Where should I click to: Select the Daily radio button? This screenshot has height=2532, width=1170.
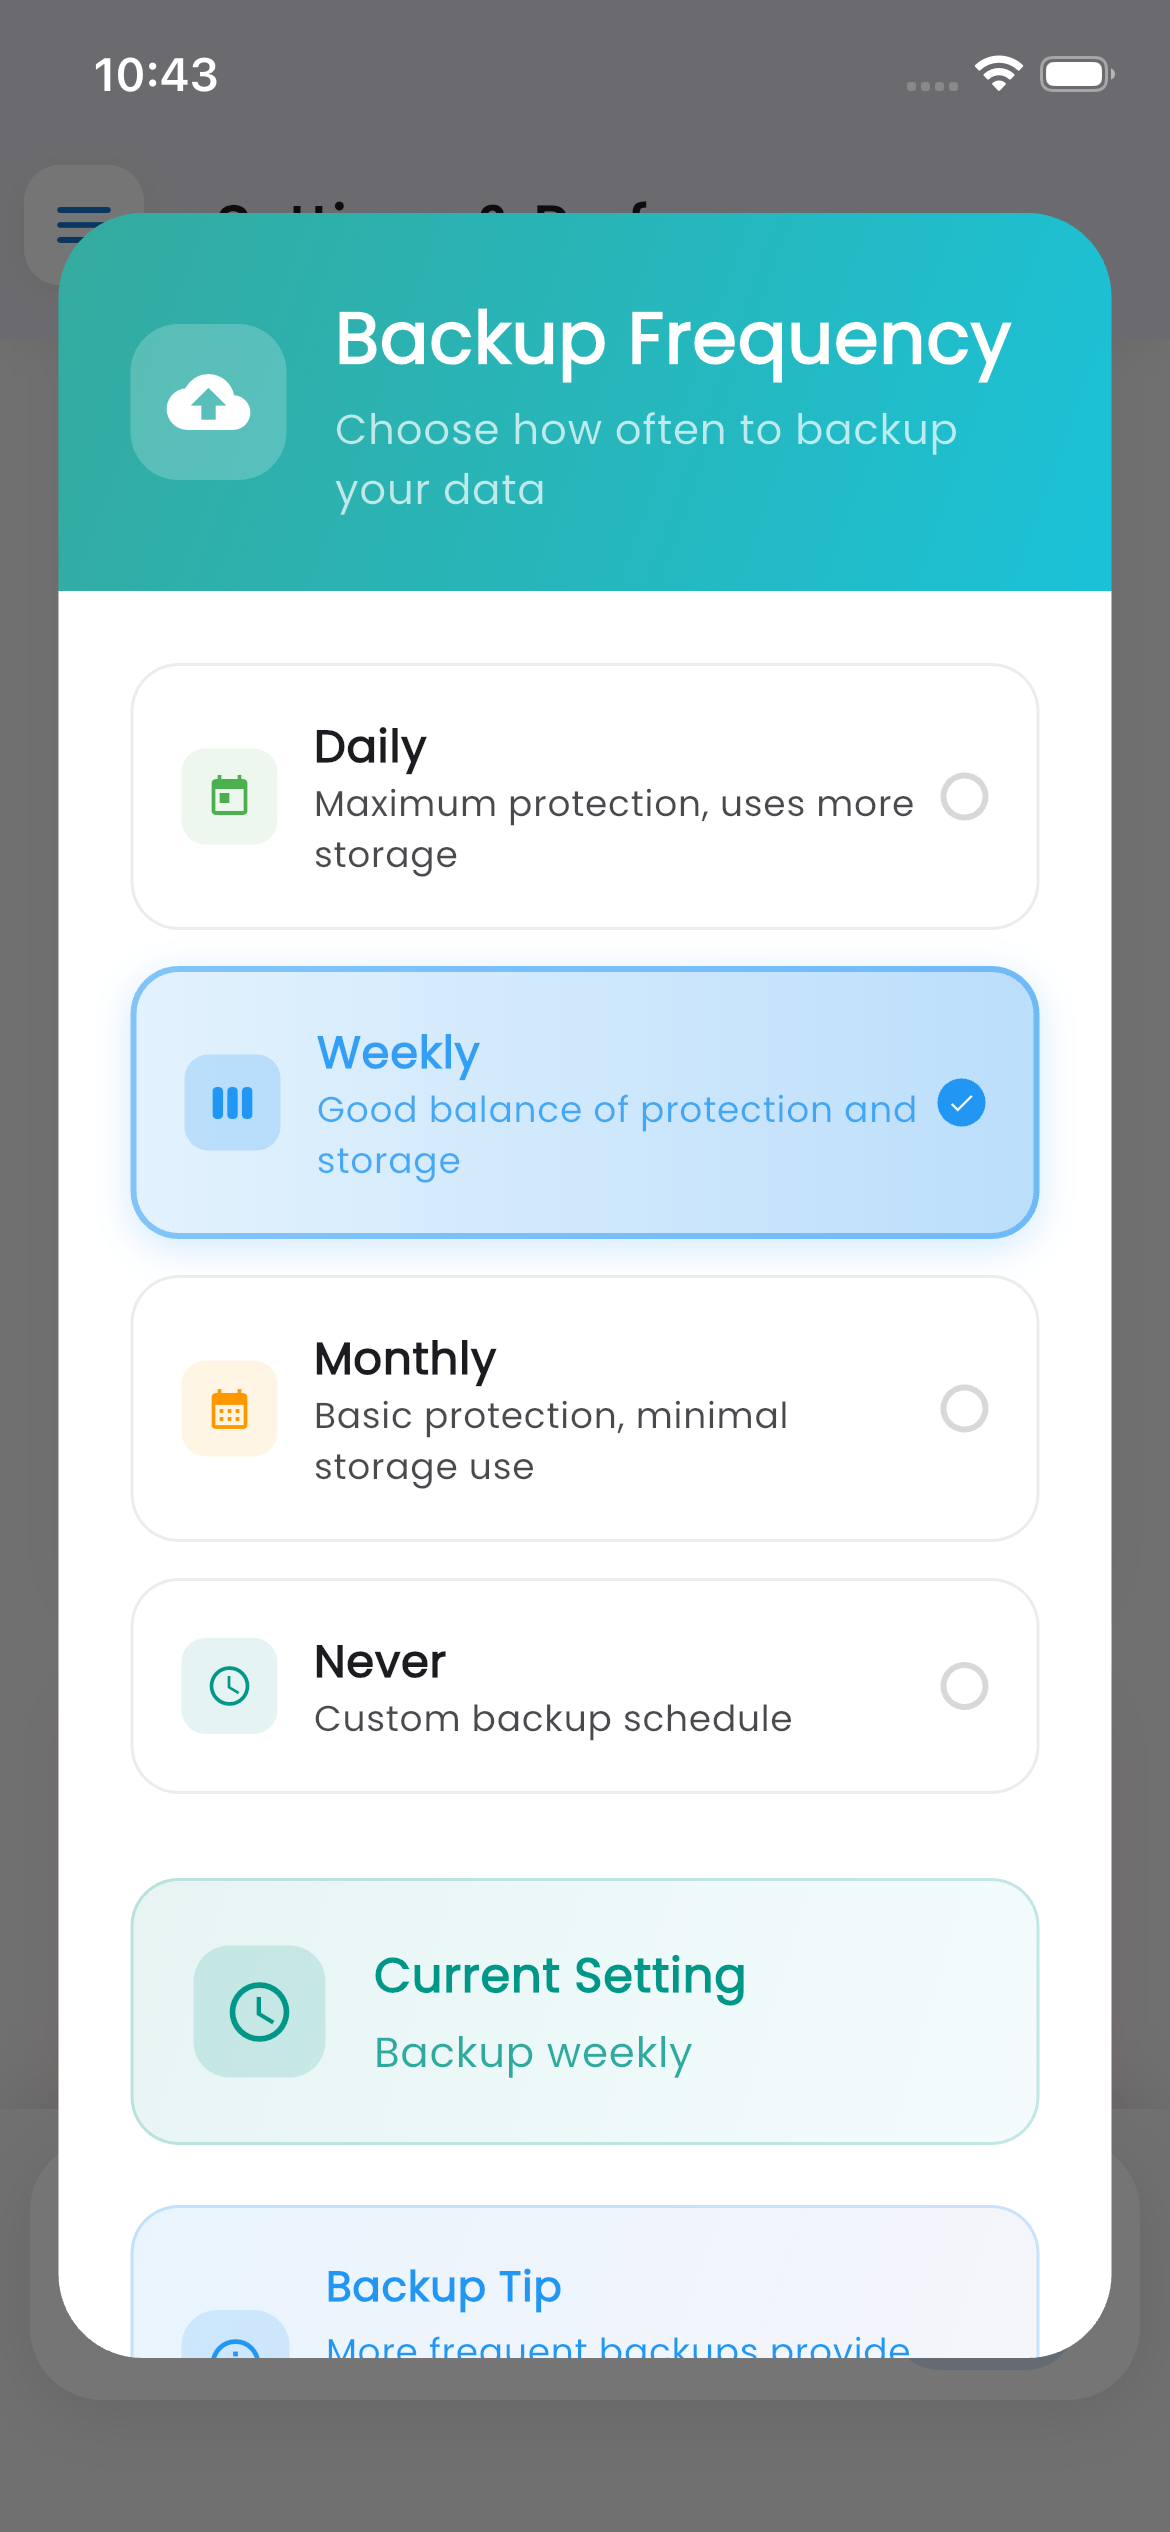[964, 797]
